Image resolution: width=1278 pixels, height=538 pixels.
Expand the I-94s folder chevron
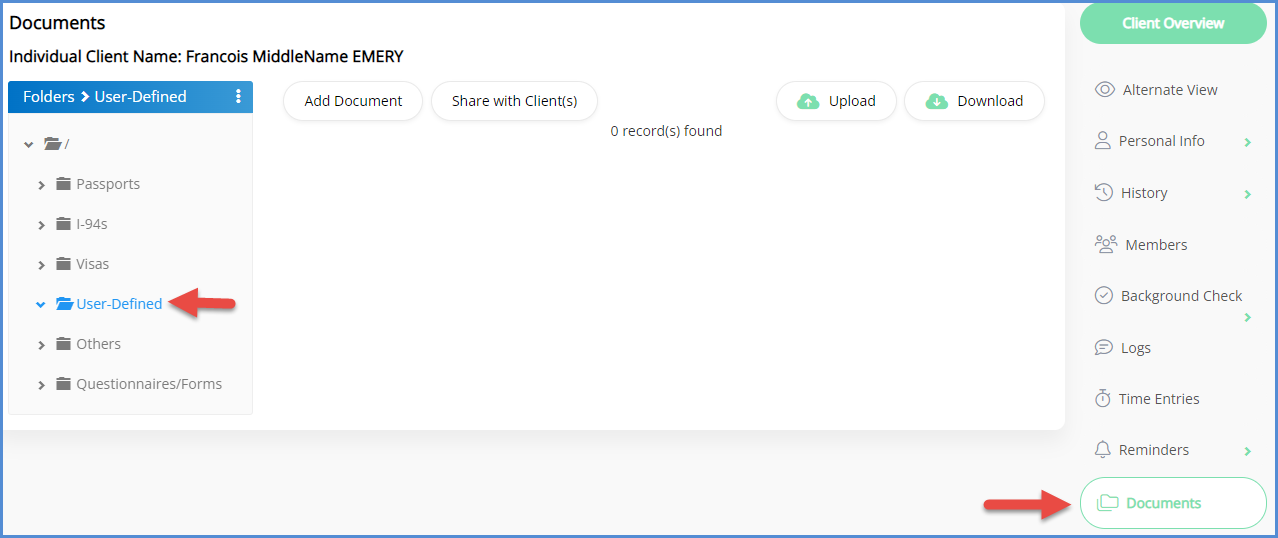coord(42,225)
